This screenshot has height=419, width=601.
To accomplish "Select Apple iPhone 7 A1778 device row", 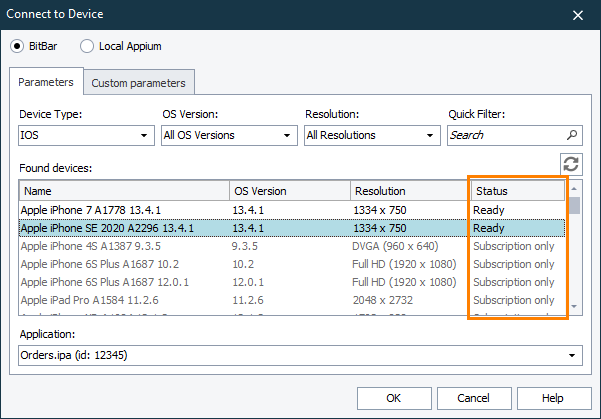I will click(x=122, y=210).
